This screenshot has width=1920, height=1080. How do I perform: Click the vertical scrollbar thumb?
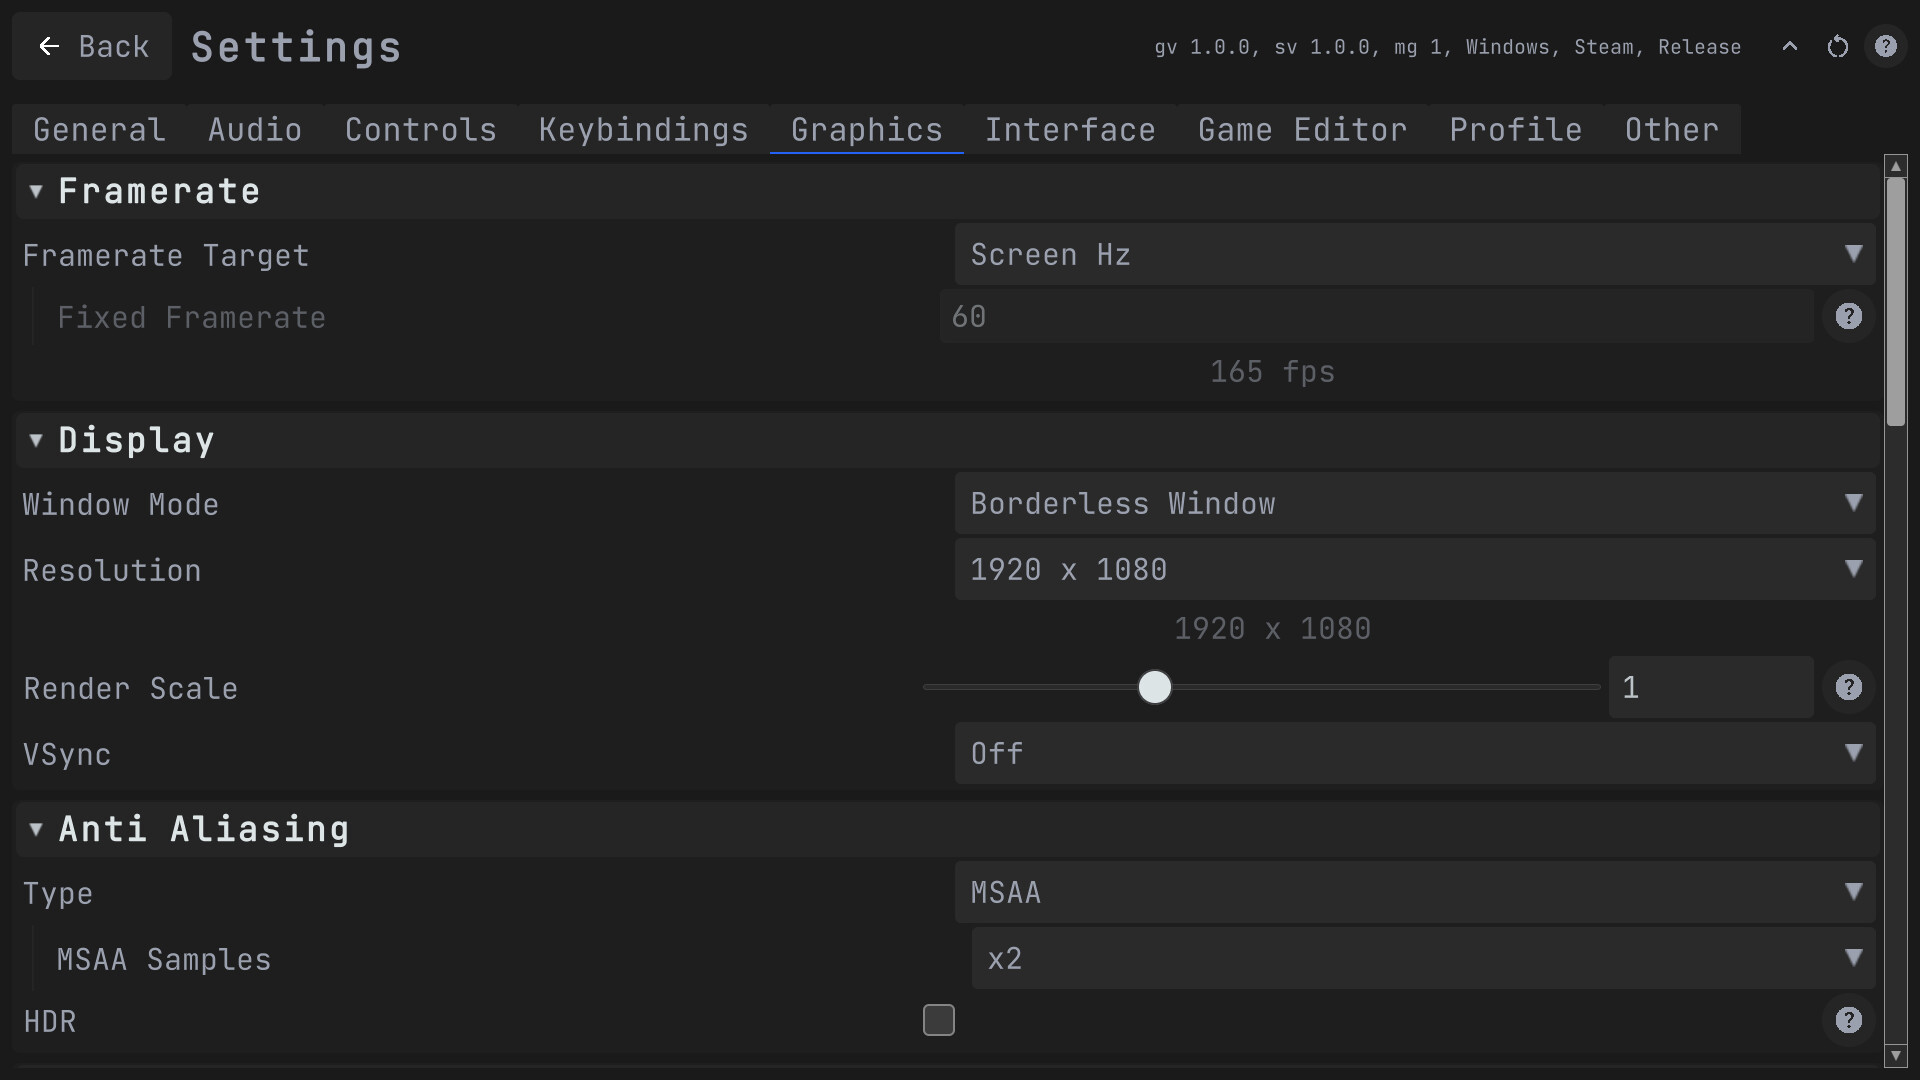(1895, 302)
